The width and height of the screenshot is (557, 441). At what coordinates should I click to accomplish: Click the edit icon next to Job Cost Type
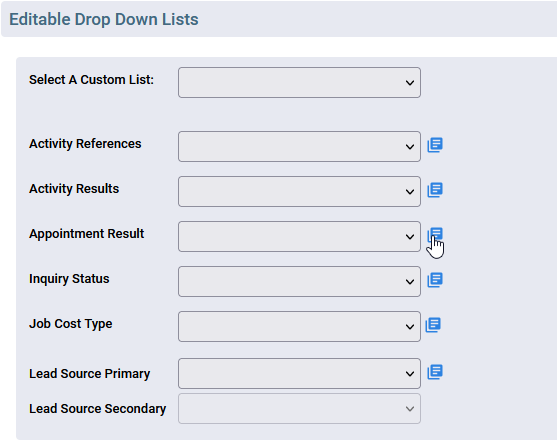pos(433,325)
